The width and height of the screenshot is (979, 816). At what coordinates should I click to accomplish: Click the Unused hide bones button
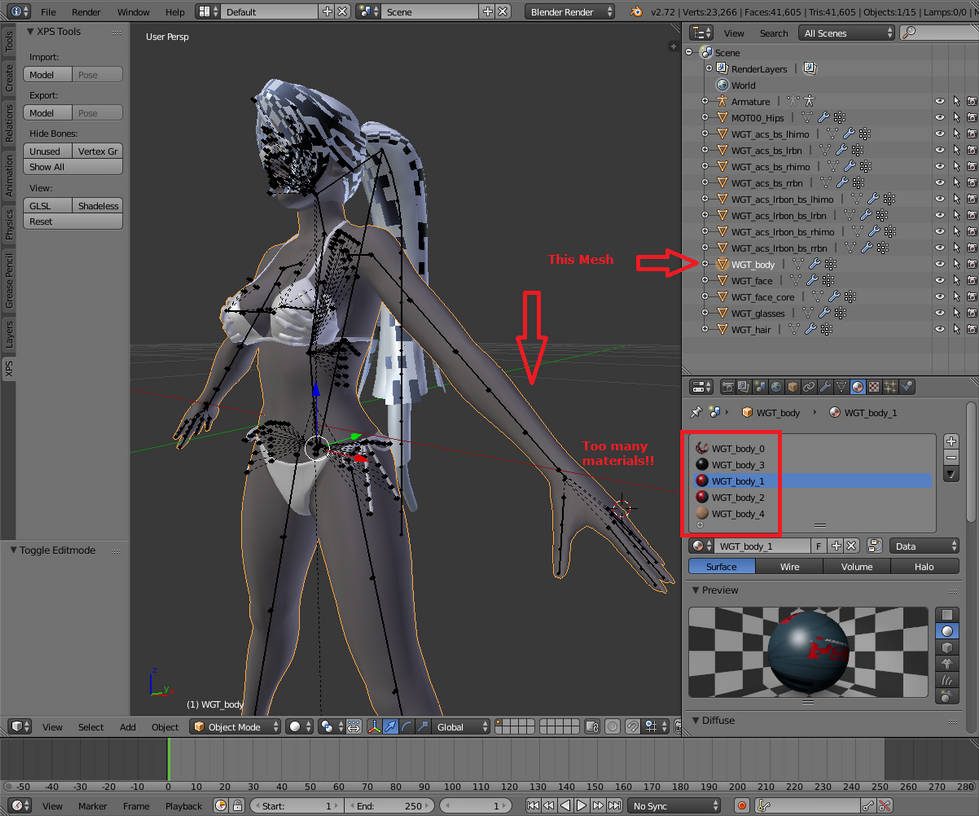click(48, 151)
